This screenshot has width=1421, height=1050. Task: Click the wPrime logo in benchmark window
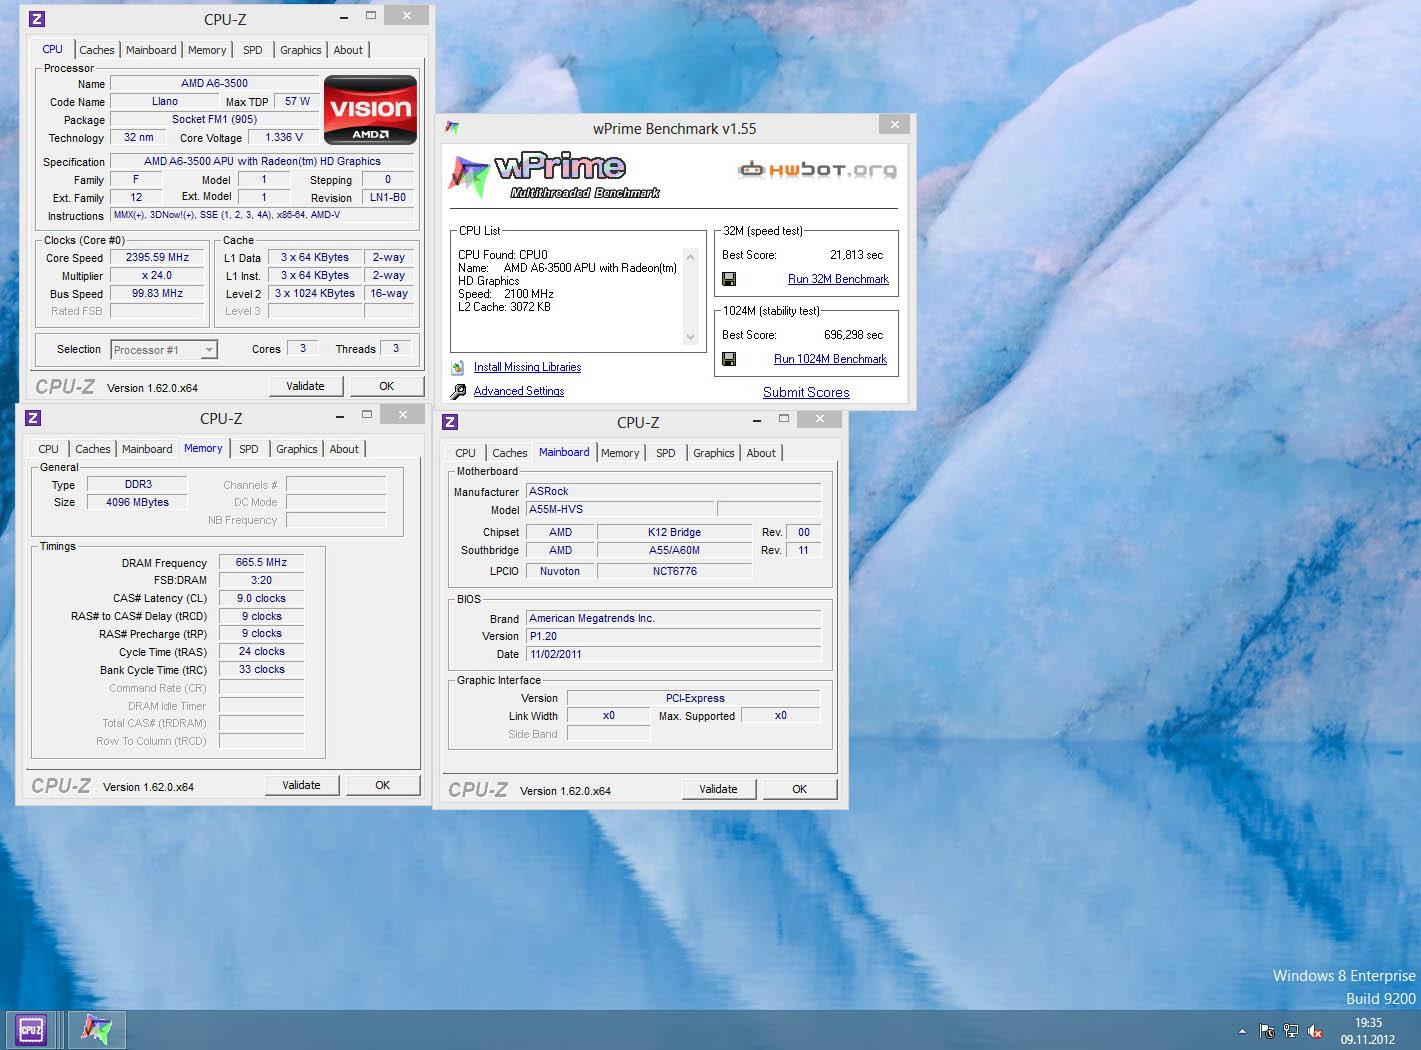[x=554, y=175]
